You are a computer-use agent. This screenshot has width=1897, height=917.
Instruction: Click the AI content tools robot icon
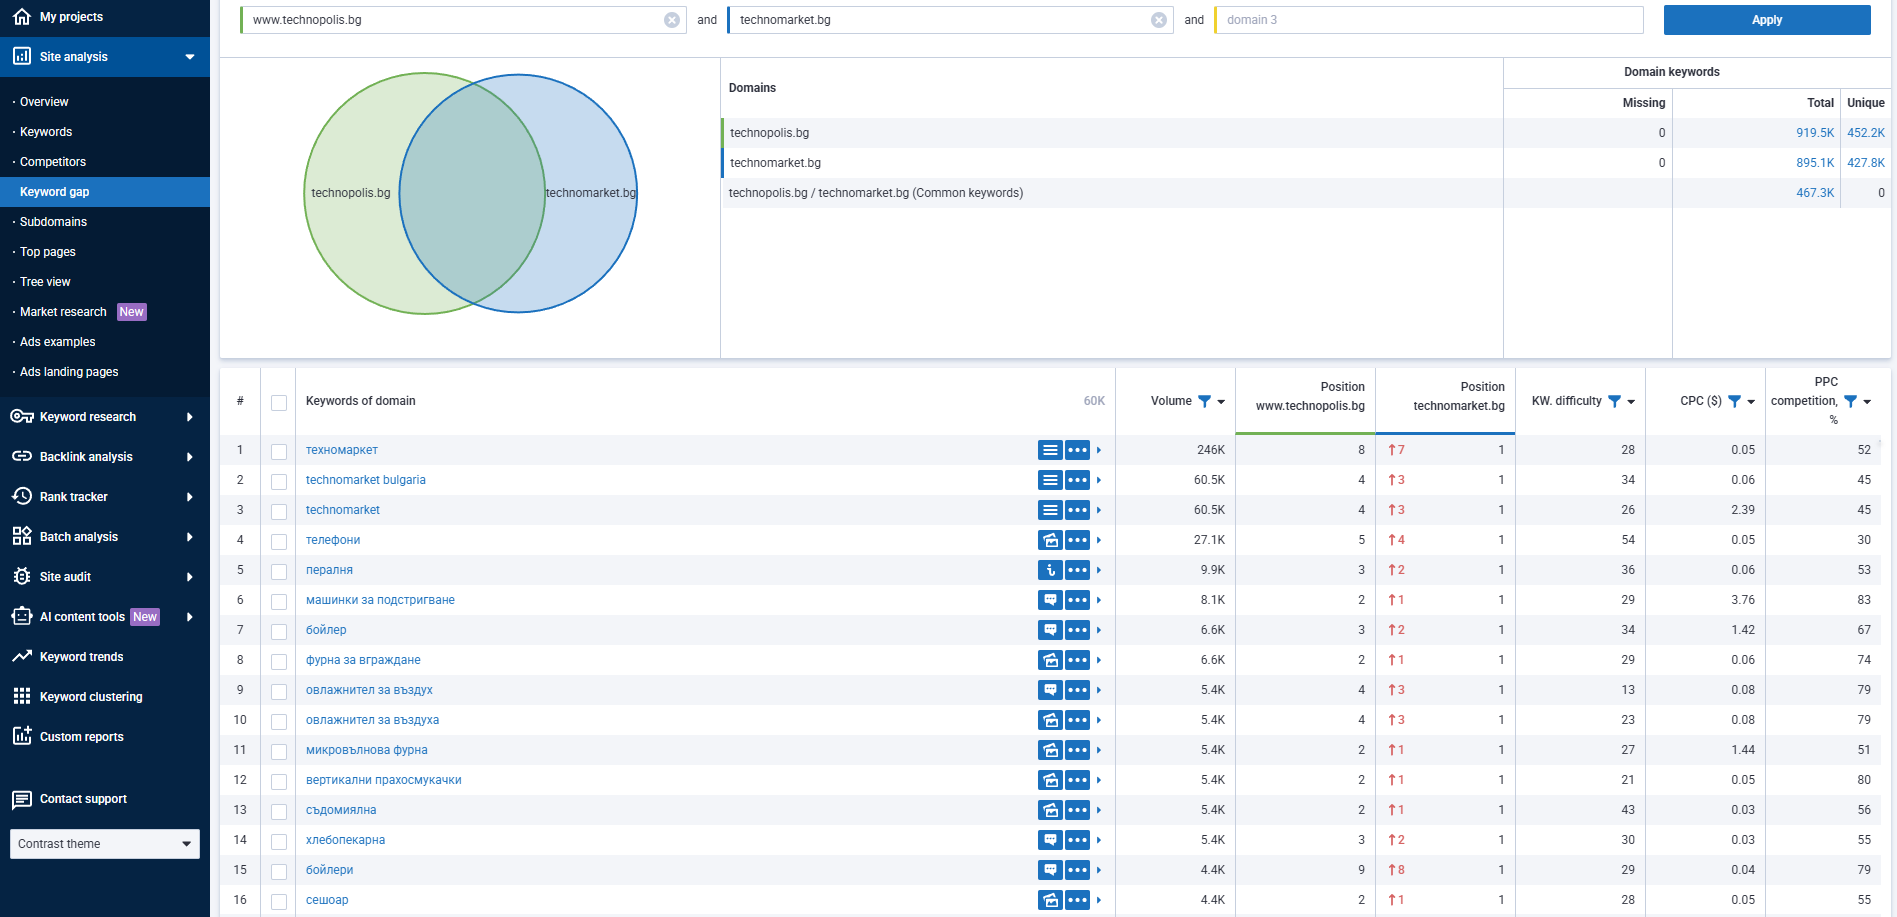click(22, 617)
